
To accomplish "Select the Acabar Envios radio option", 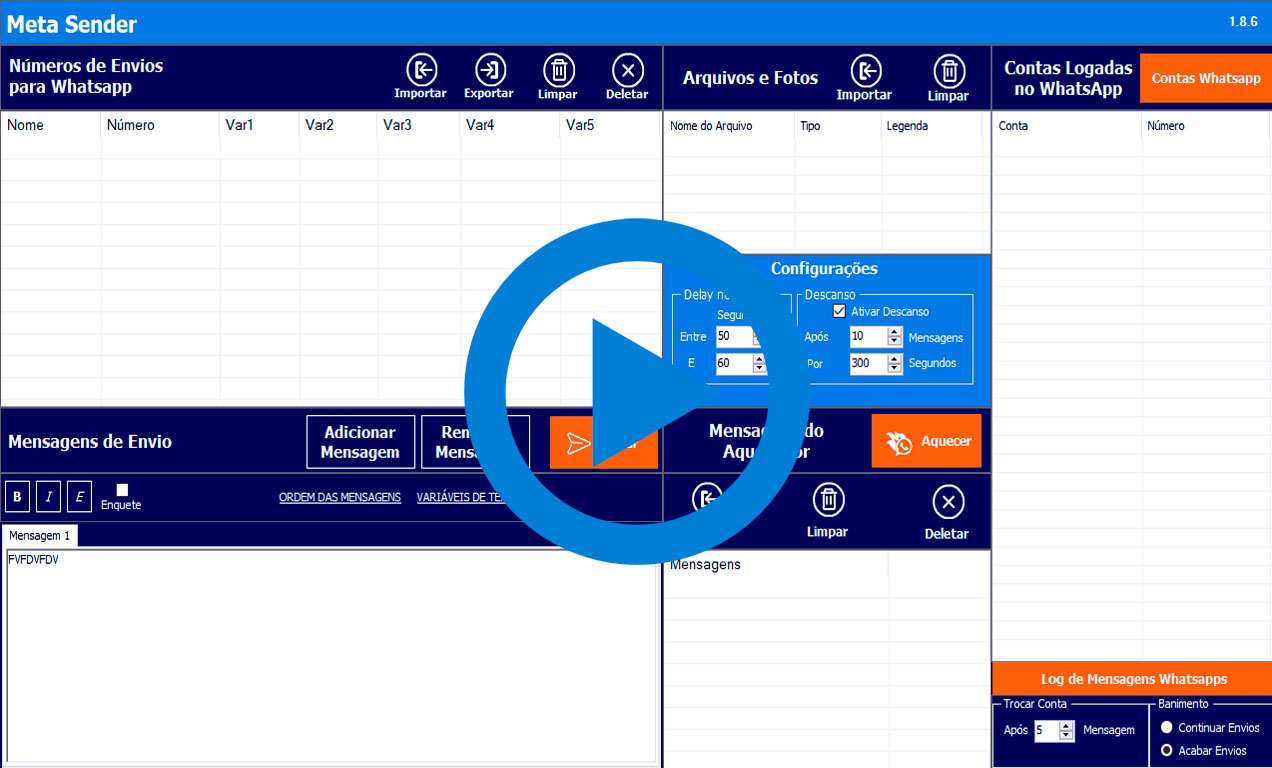I will 1166,750.
